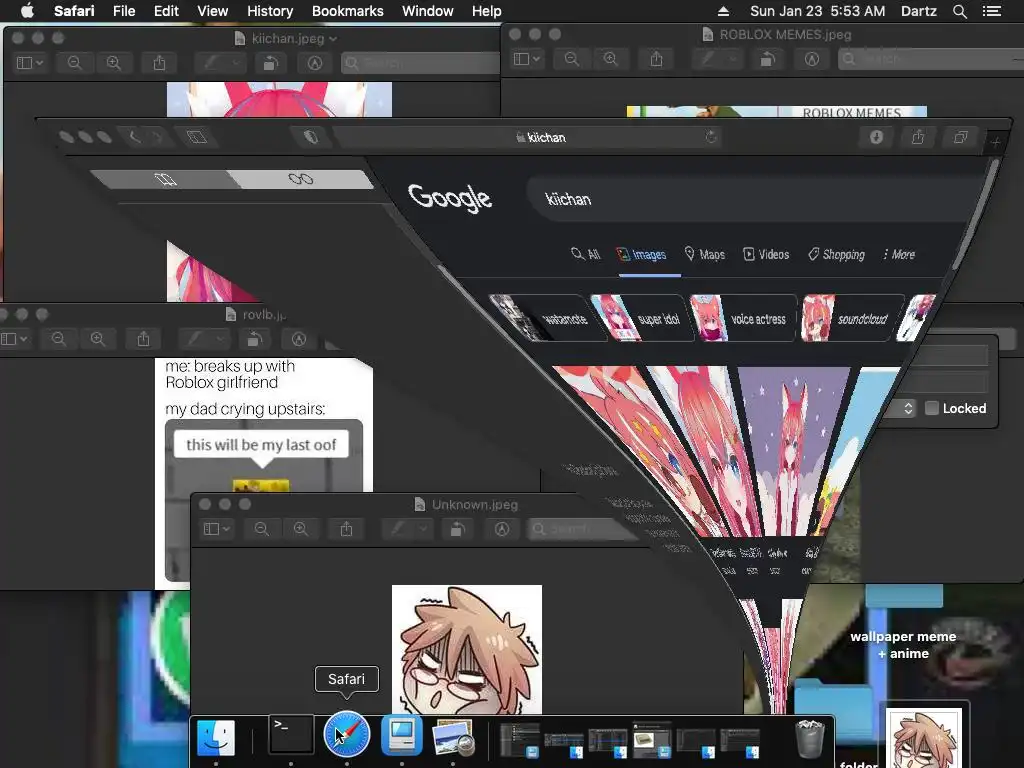Click Safari page vertical scrollbar
The height and width of the screenshot is (768, 1024).
point(974,216)
